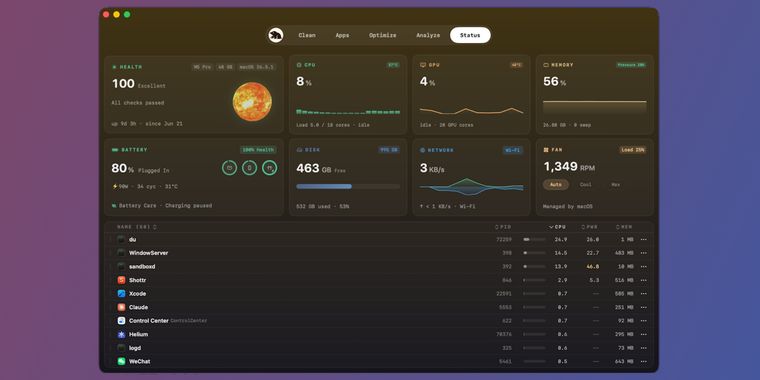Viewport: 760px width, 380px height.
Task: Click the Shottr app icon in the process list
Action: (121, 280)
